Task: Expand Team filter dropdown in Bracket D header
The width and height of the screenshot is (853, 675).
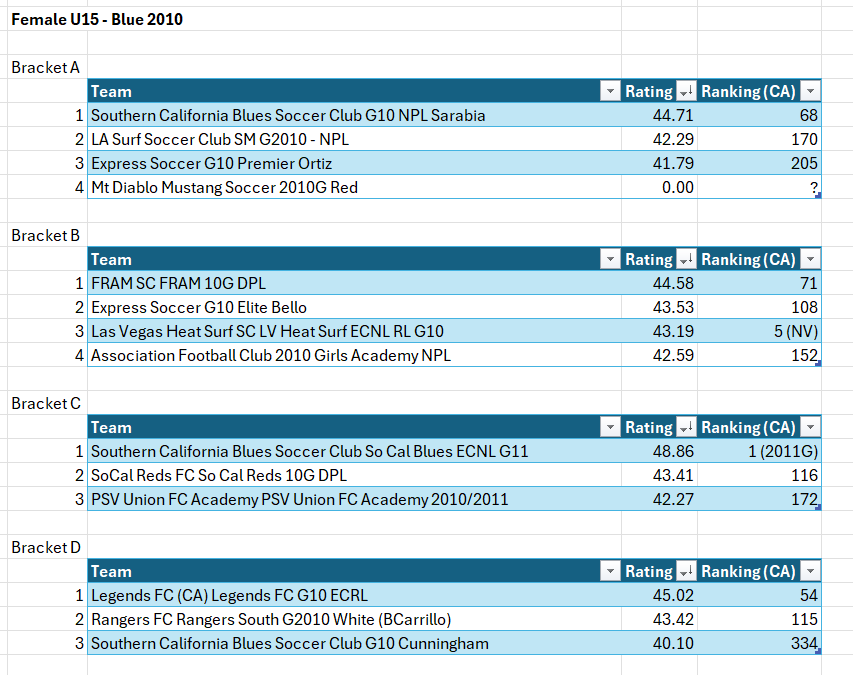Action: coord(609,571)
